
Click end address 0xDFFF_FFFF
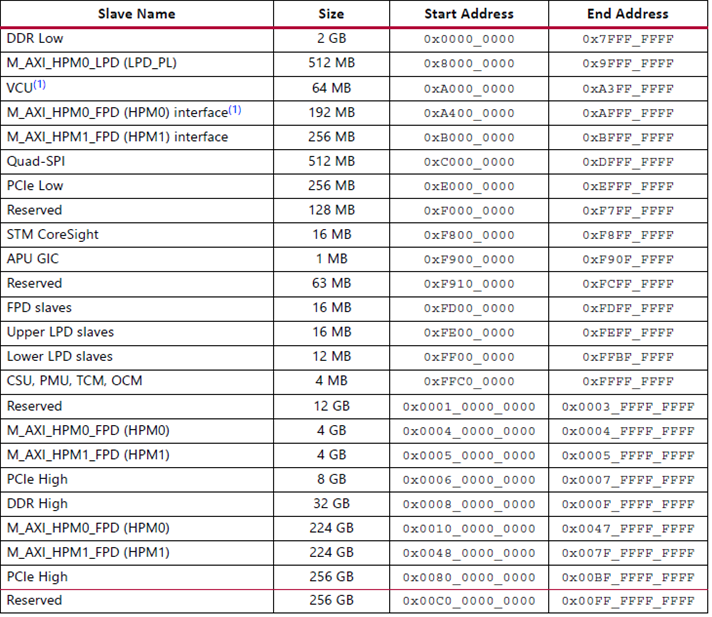[x=628, y=163]
